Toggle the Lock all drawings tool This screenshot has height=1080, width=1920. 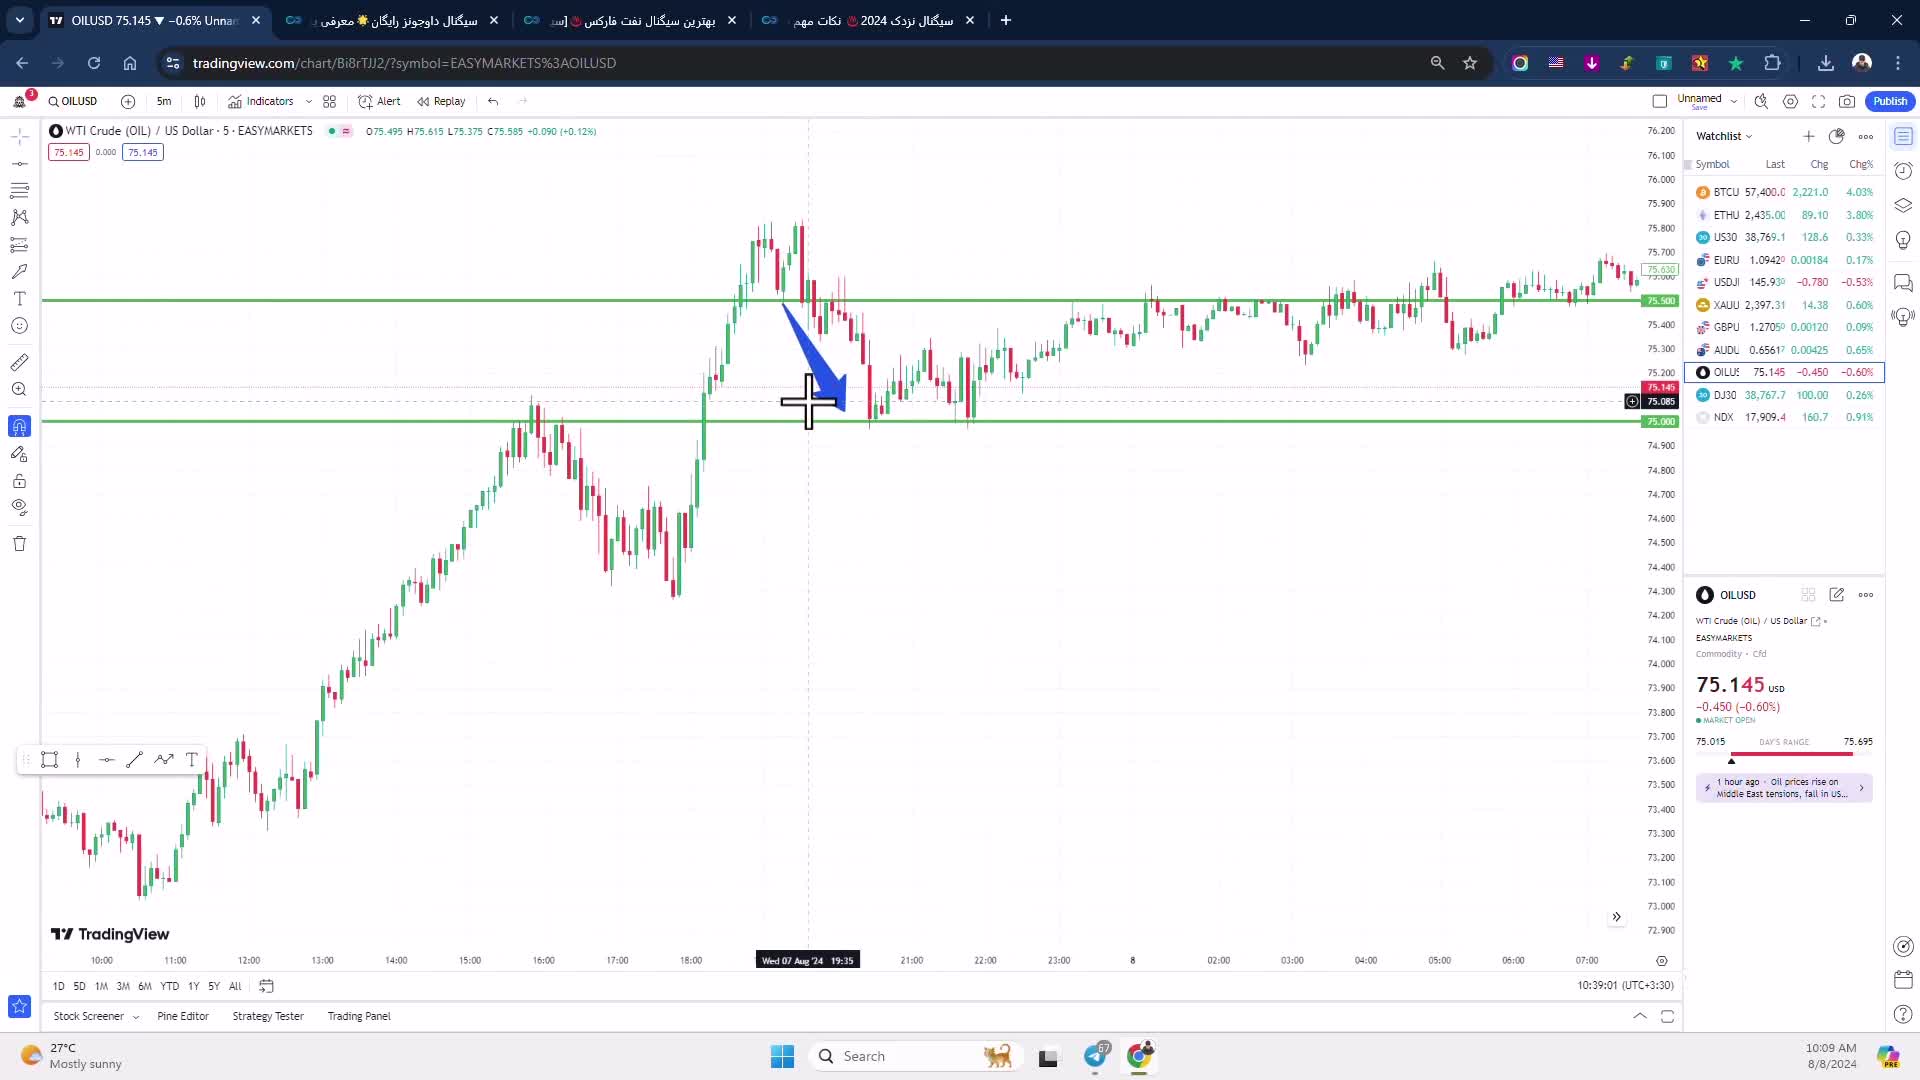(x=19, y=481)
